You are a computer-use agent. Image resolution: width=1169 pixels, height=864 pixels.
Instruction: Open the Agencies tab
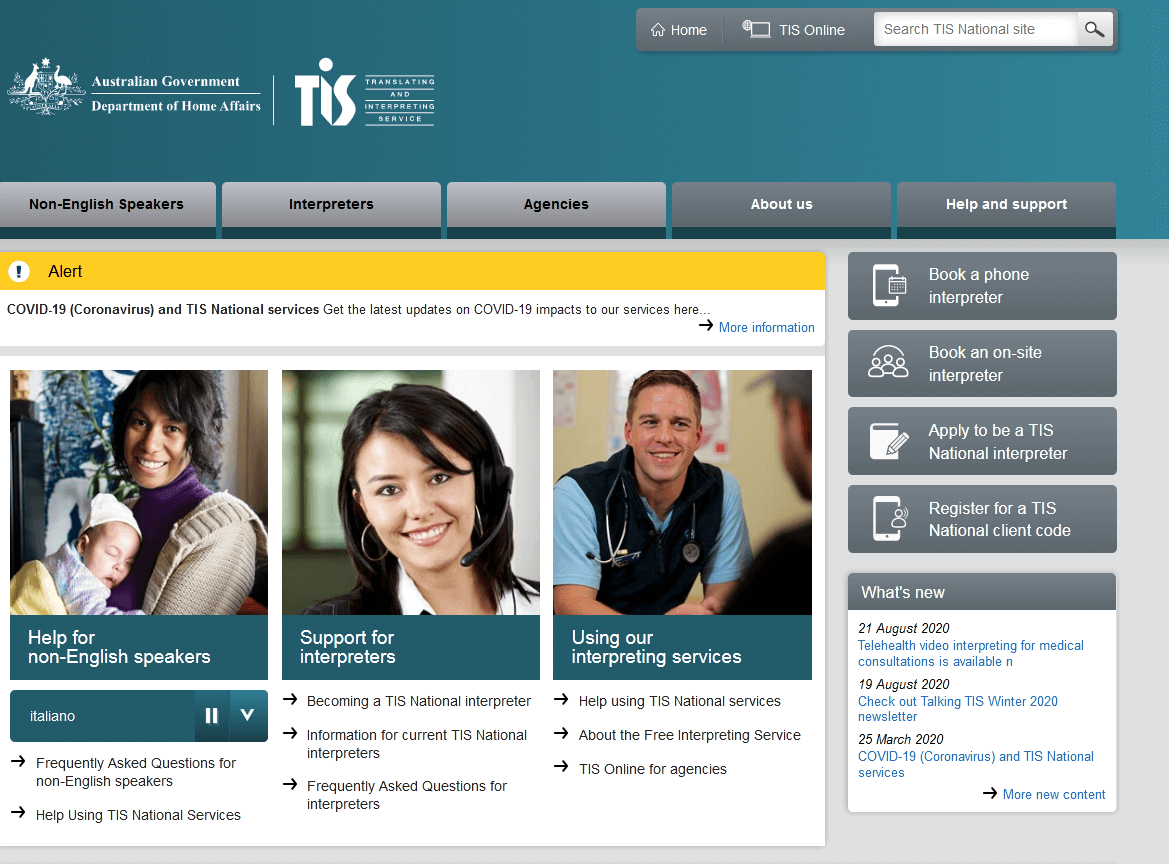(556, 204)
